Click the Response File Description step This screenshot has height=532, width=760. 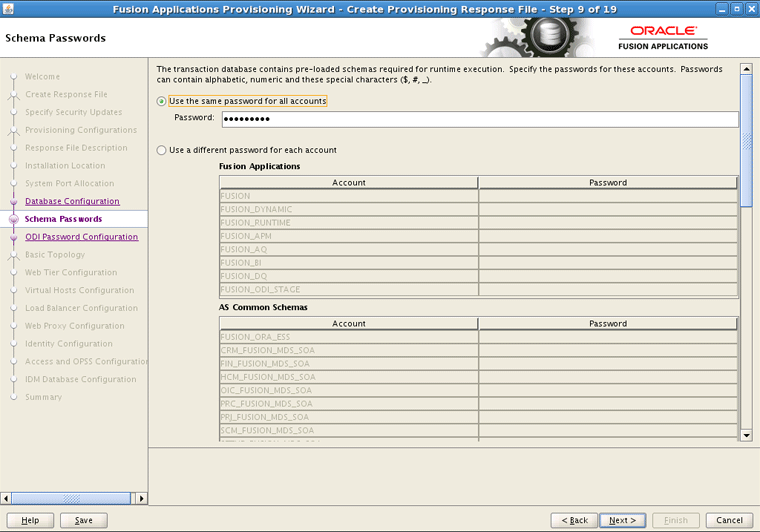[x=76, y=148]
